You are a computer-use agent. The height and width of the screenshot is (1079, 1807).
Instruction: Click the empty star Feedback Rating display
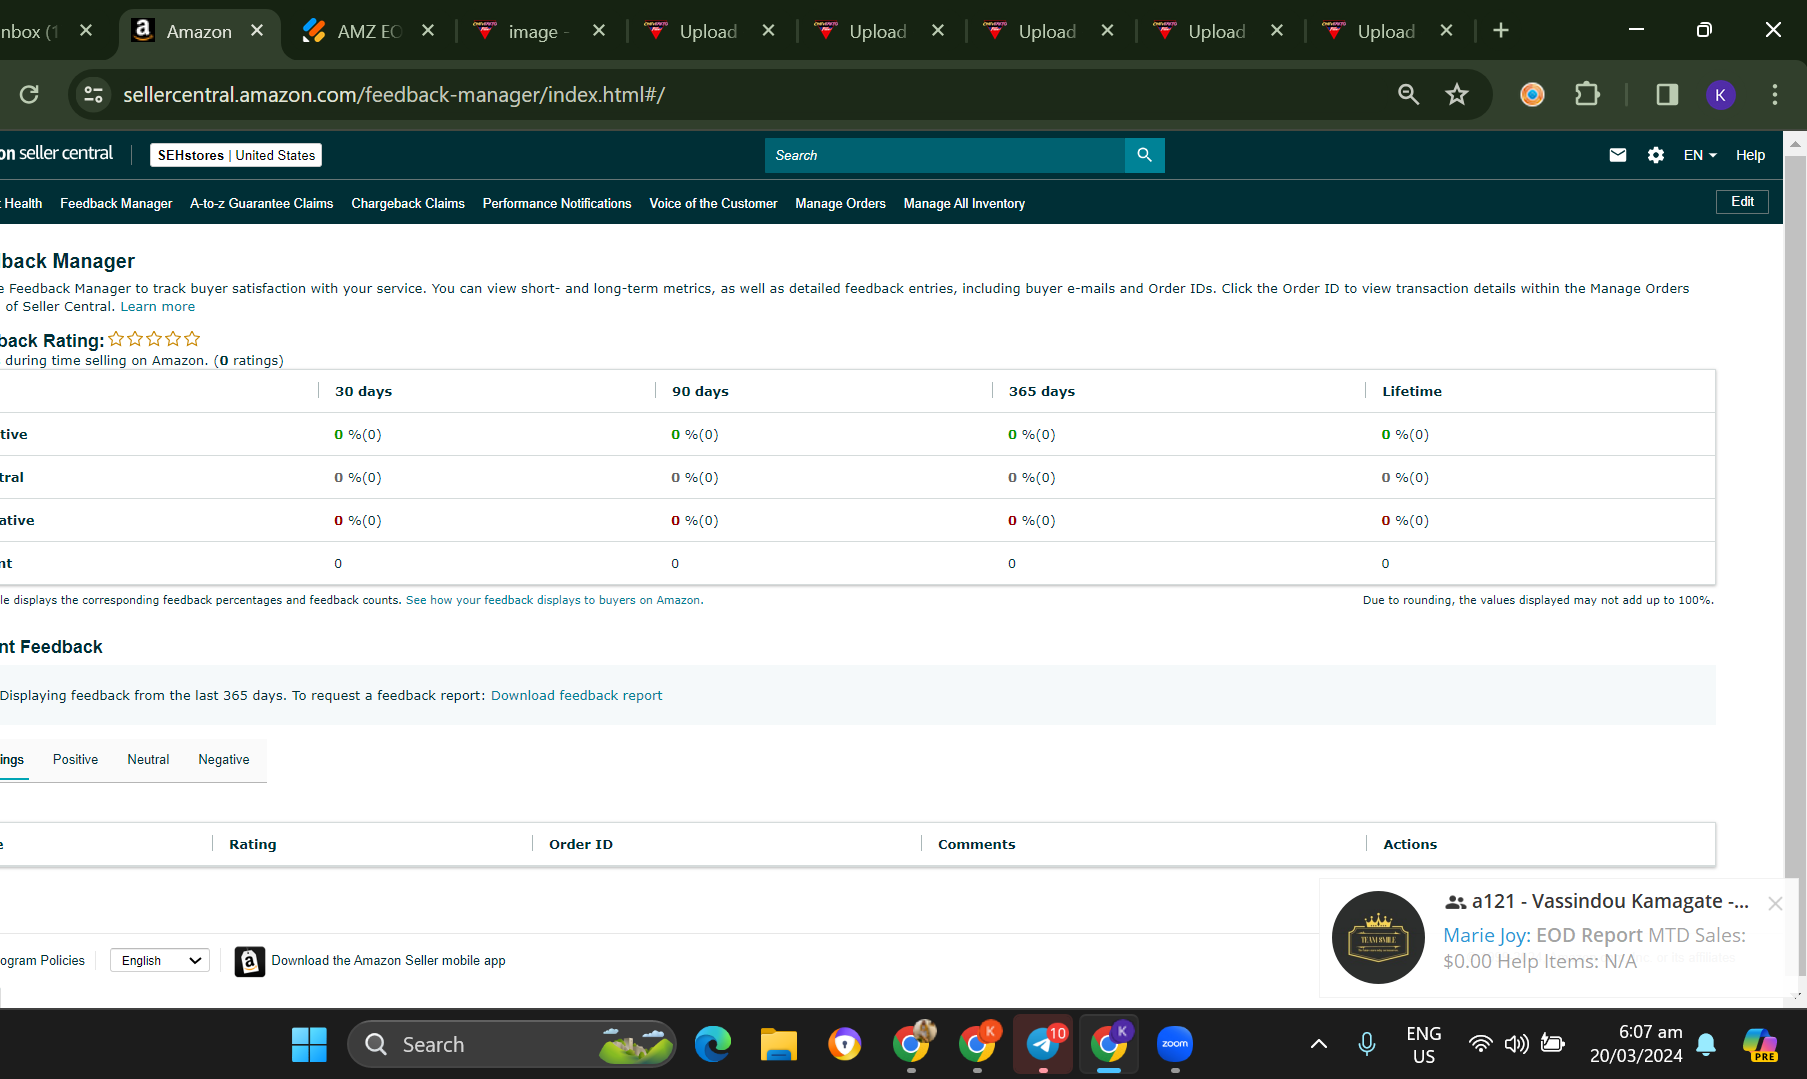tap(154, 339)
